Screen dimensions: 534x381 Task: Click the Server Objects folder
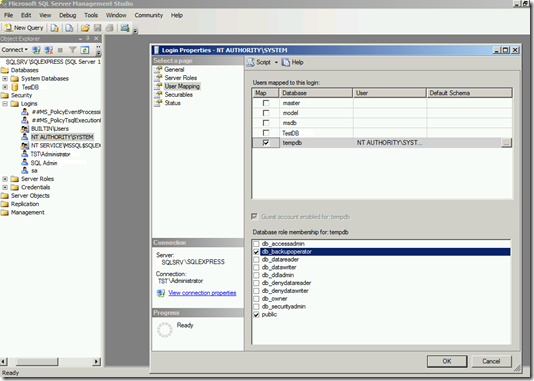(30, 196)
